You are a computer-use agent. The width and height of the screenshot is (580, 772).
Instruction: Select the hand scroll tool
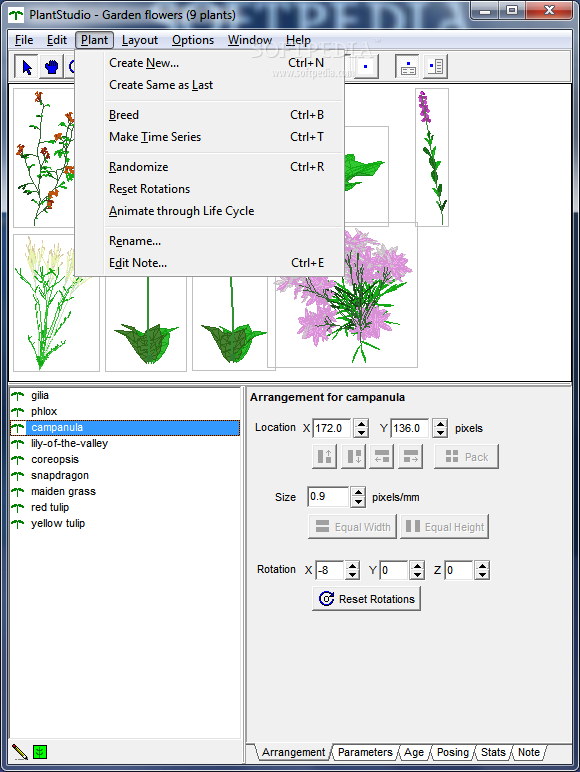point(51,66)
